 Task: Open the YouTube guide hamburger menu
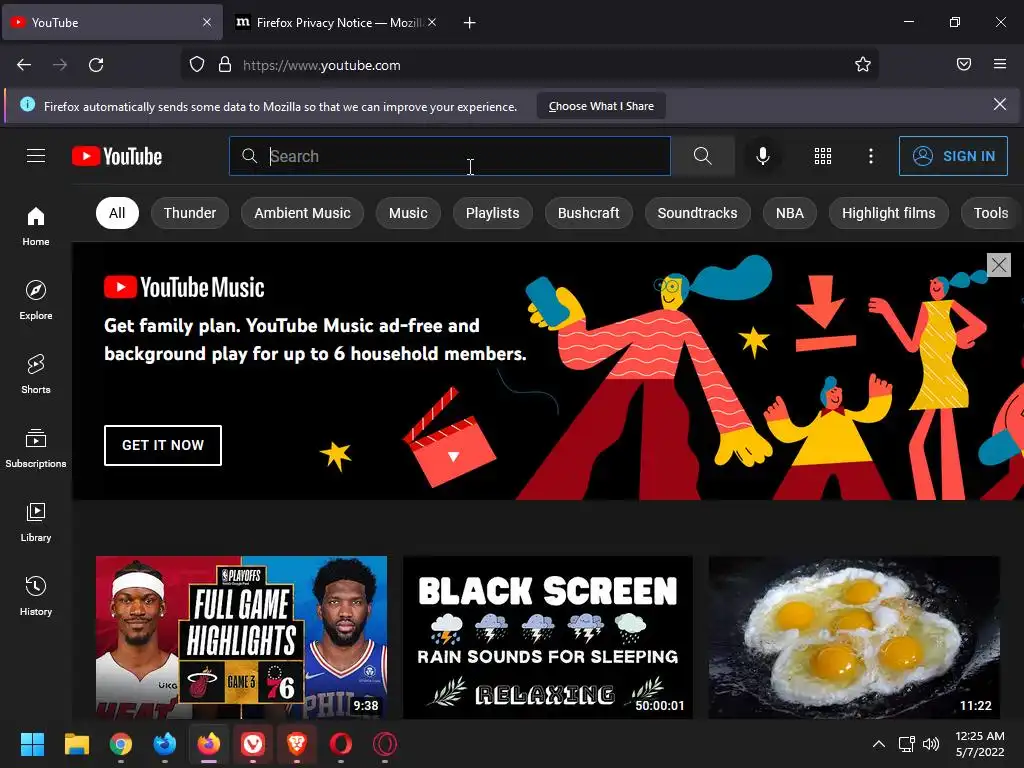coord(36,156)
